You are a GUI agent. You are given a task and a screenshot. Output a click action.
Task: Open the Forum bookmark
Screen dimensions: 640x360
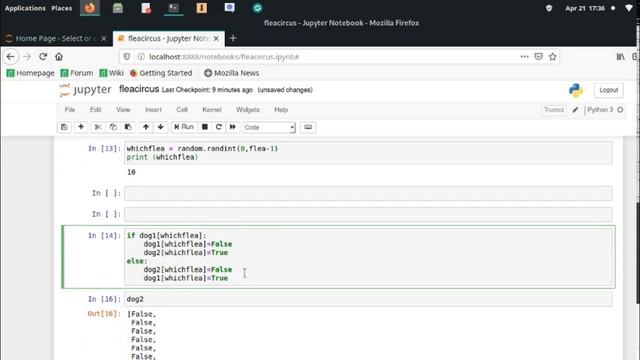pos(77,73)
